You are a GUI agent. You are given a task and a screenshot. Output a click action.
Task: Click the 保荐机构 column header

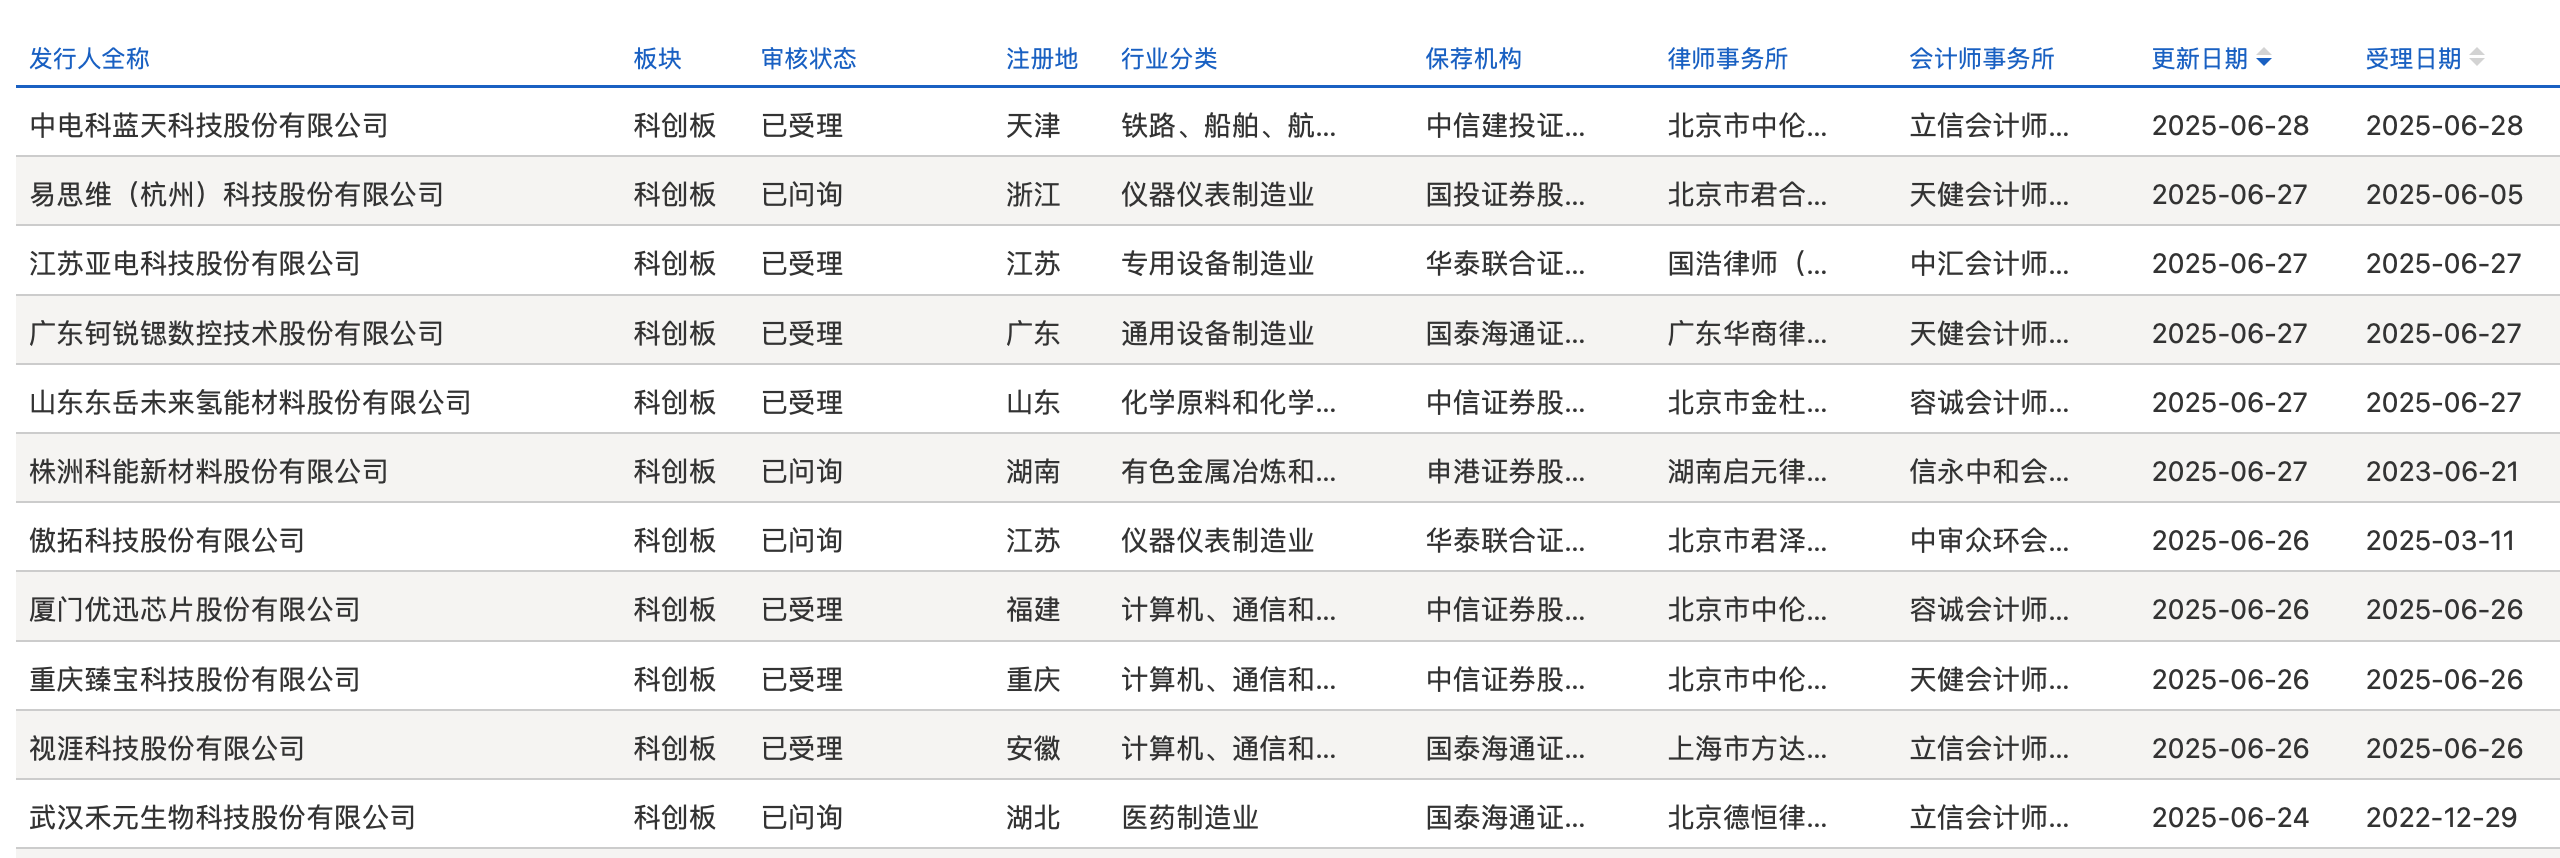[x=1474, y=59]
